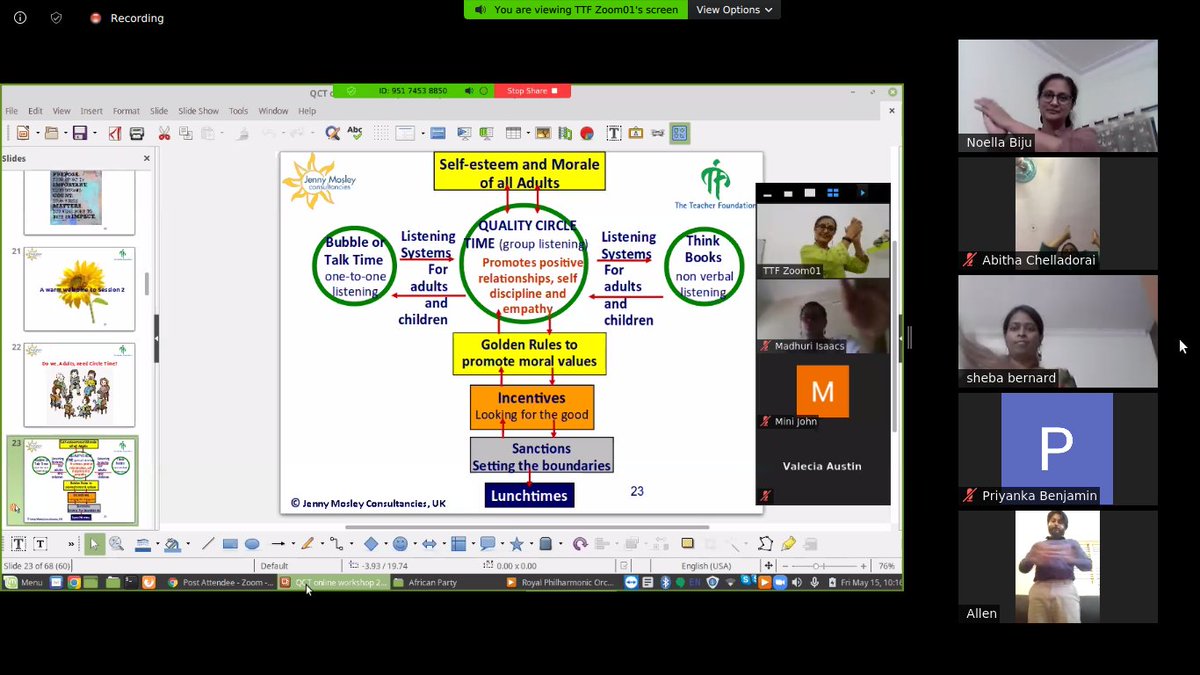Toggle the display grid icon
Viewport: 1200px width, 675px height.
[381, 133]
